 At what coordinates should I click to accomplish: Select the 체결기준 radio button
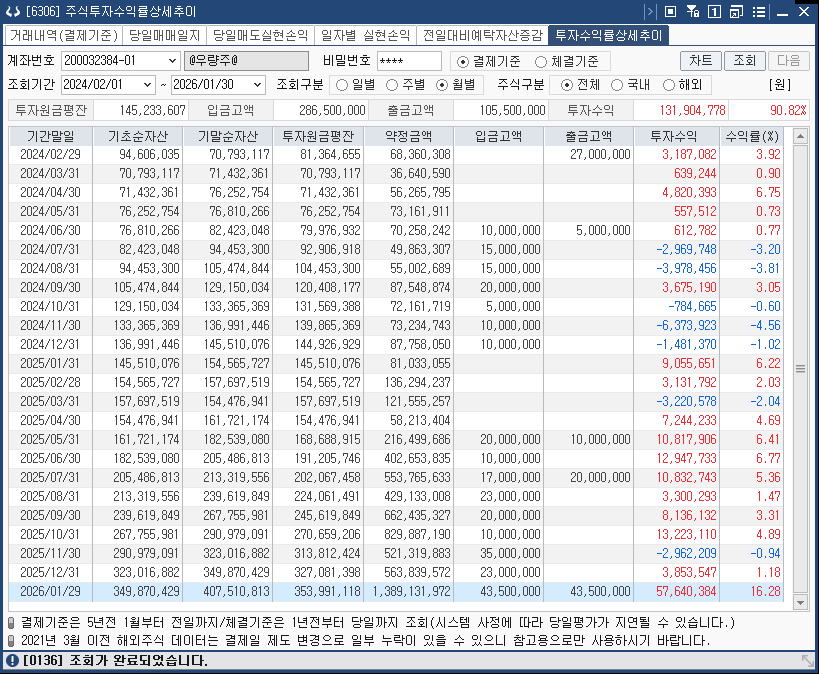coord(539,60)
